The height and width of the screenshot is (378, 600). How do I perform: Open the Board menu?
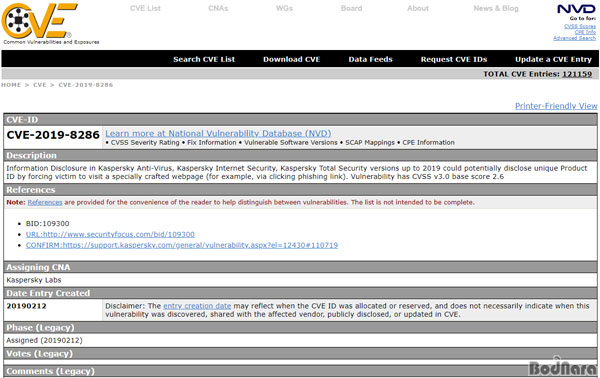(351, 8)
